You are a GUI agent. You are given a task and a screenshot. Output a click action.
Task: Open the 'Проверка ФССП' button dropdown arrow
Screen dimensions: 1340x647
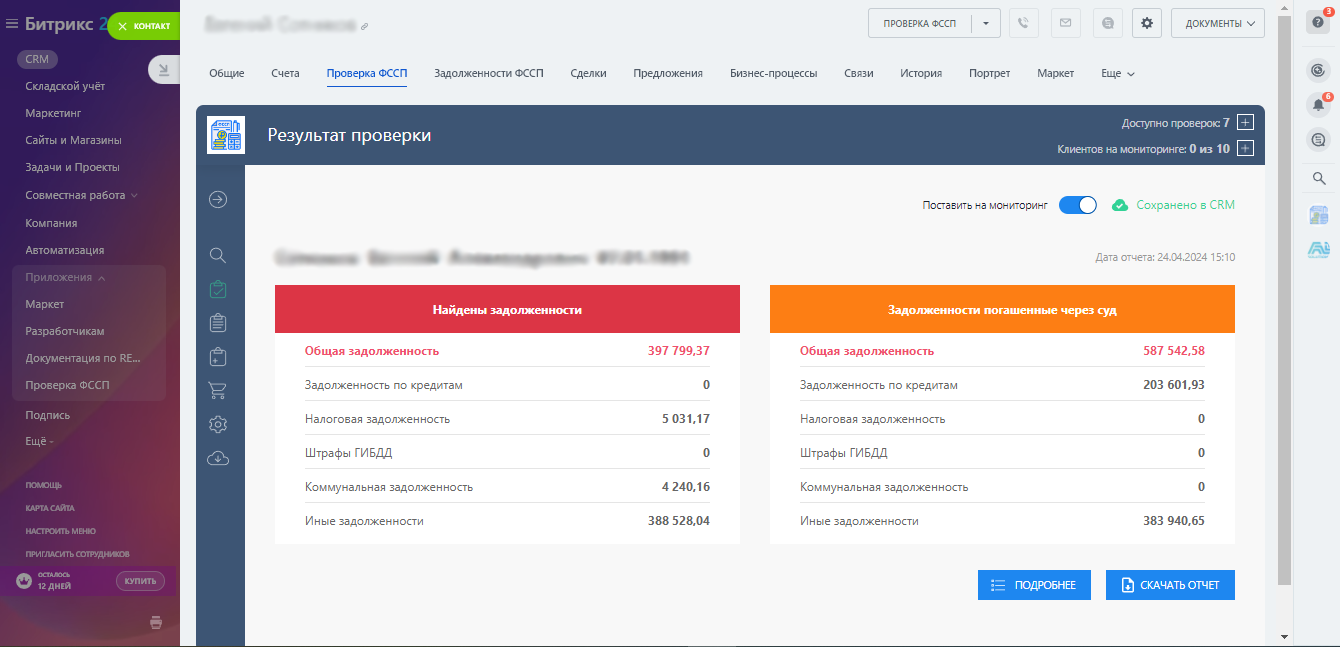[x=986, y=23]
